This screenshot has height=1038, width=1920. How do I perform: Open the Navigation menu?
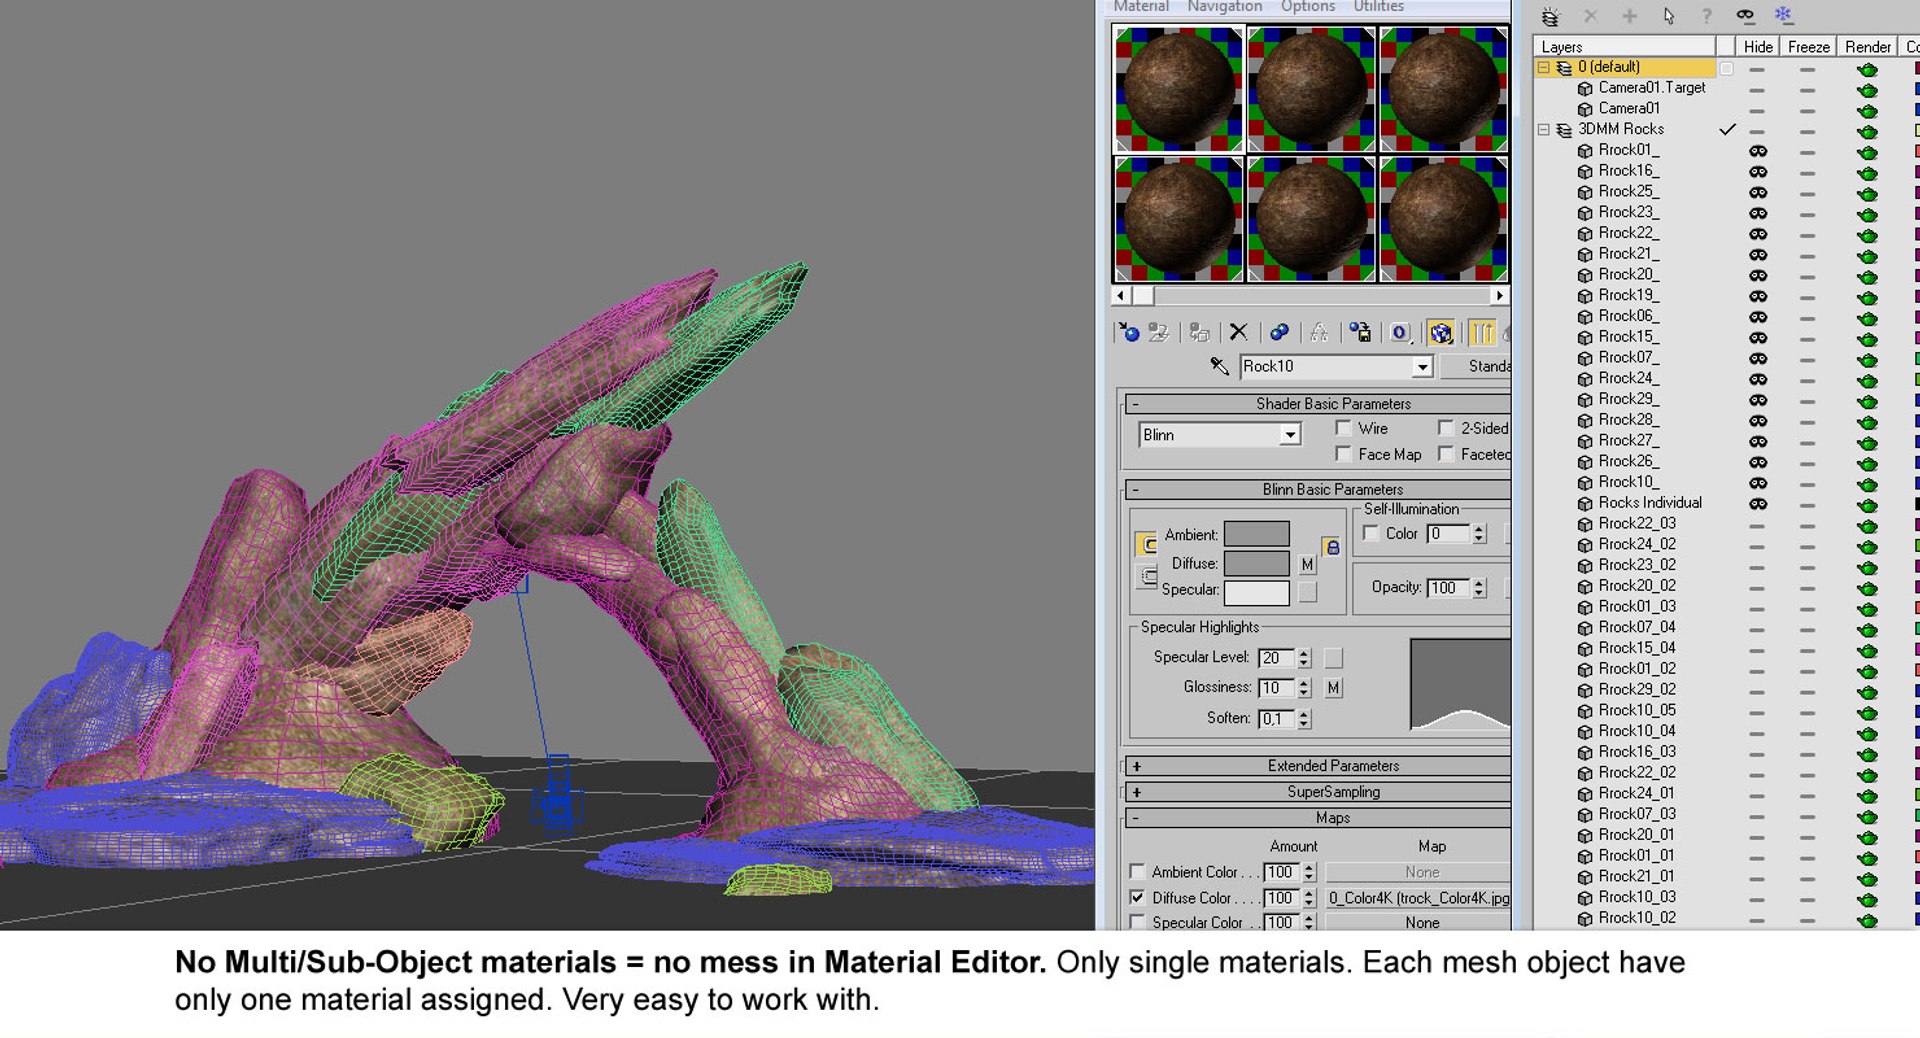(1225, 7)
